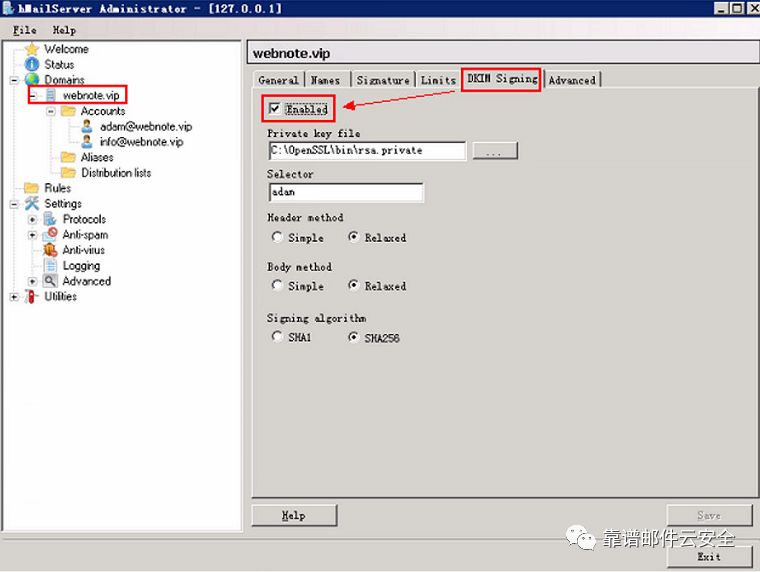Click the Exit button
The image size is (760, 572).
[709, 556]
